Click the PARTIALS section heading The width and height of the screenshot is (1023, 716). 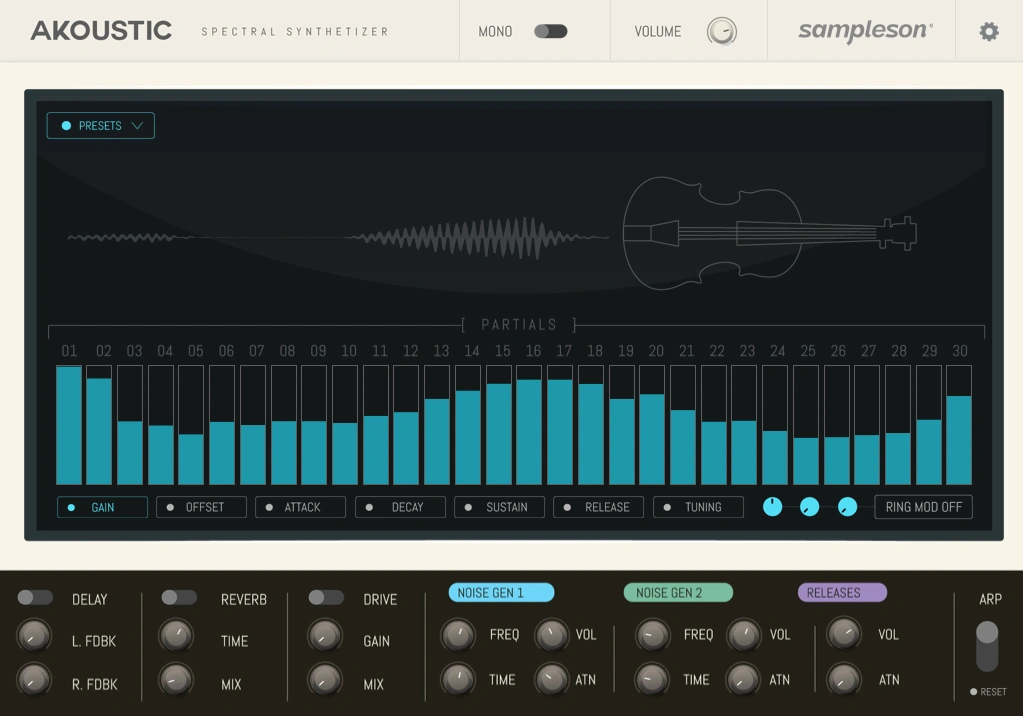pos(519,324)
